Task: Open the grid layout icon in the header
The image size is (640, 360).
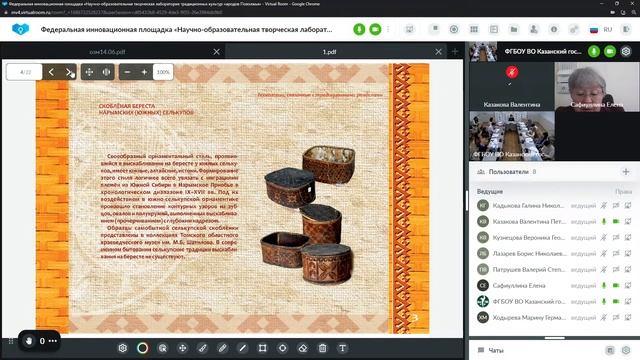Action: coord(474,29)
